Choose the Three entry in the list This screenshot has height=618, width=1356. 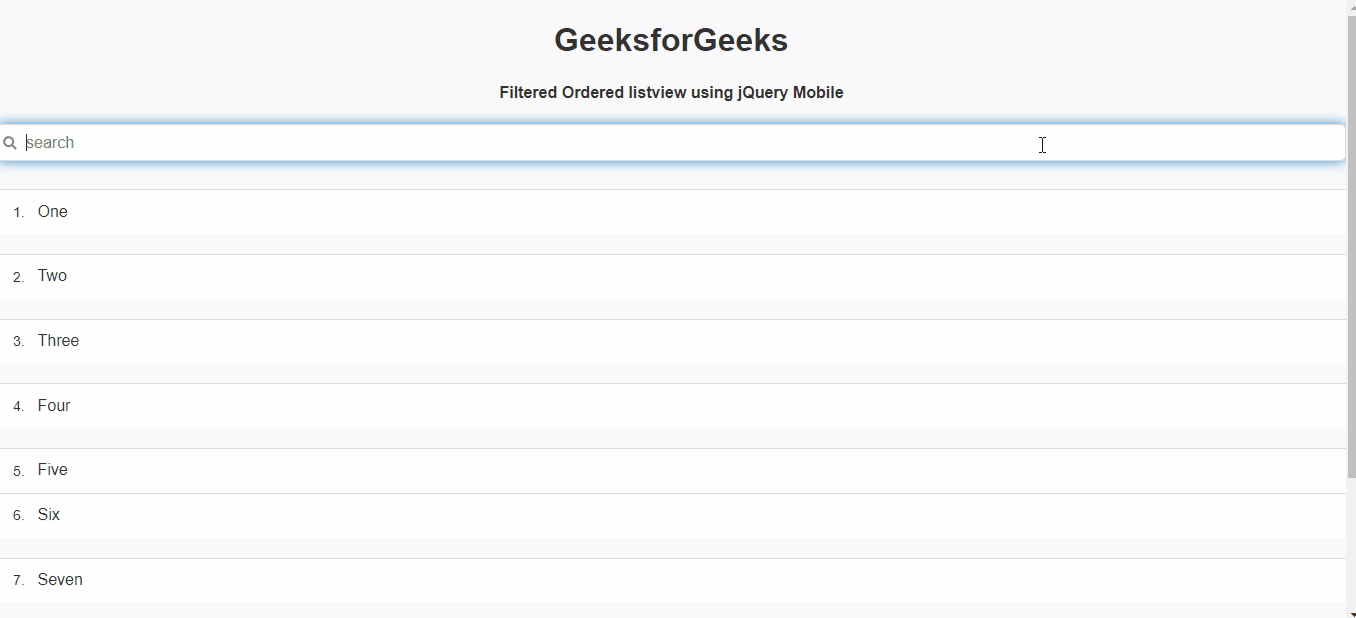pos(58,341)
